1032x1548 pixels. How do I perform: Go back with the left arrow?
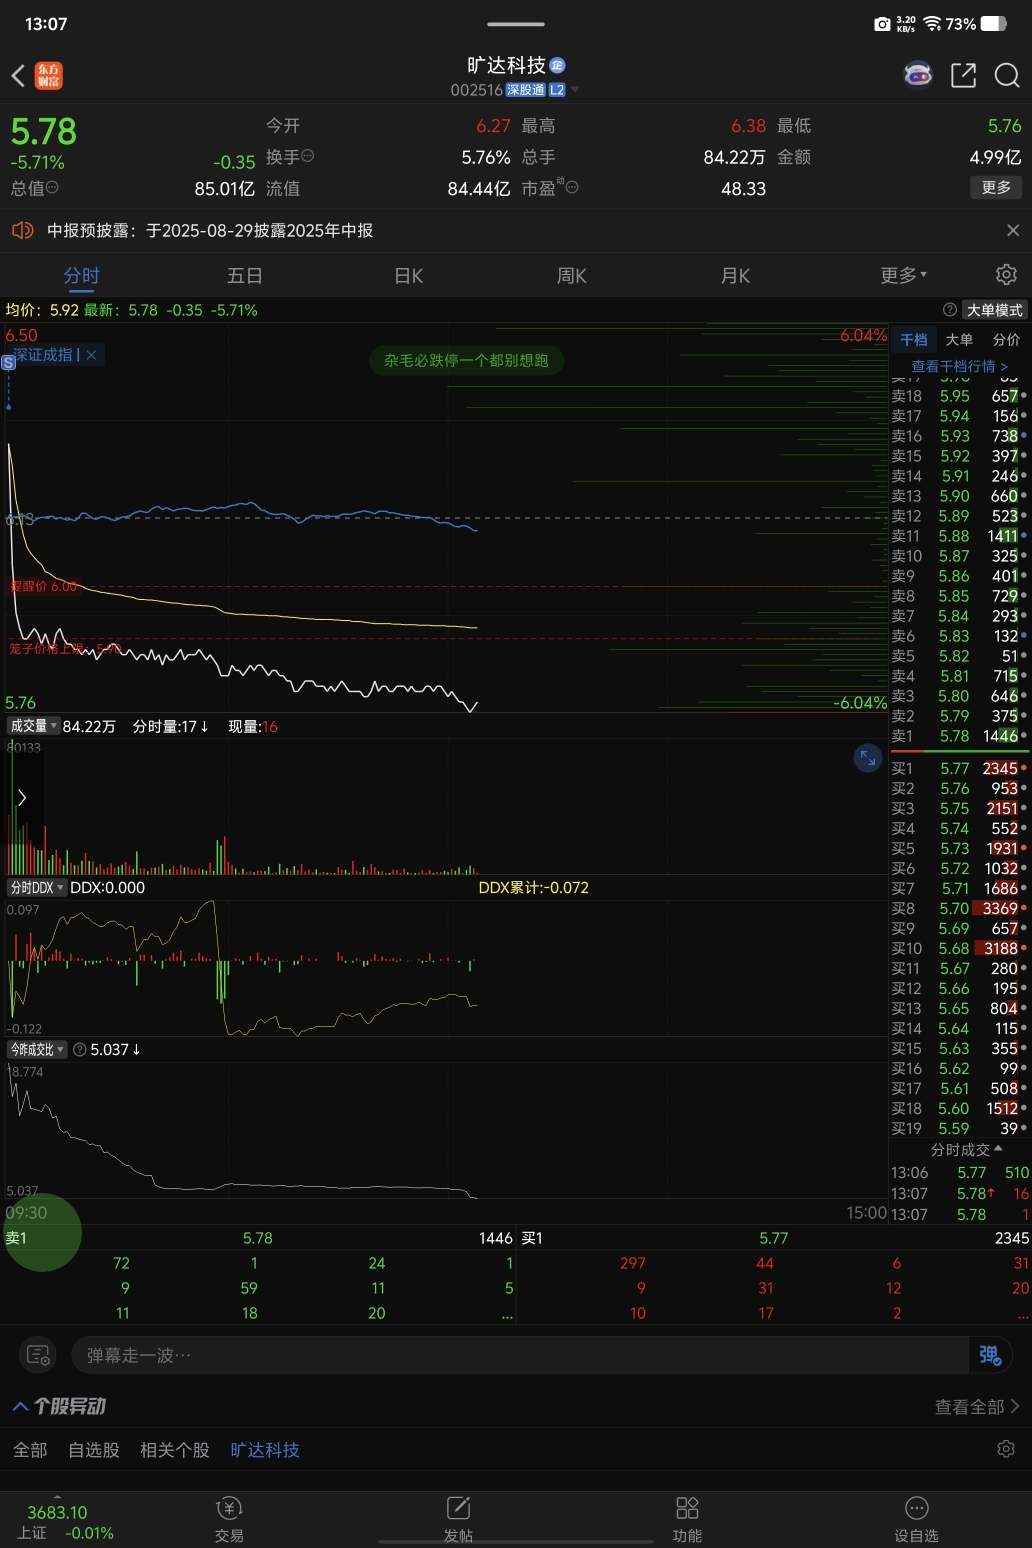click(x=18, y=76)
